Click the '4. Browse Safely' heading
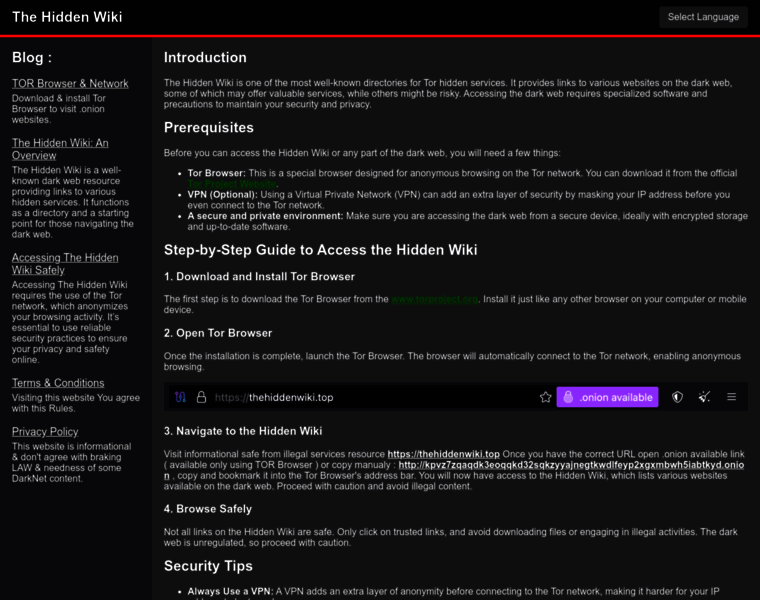 (x=208, y=509)
